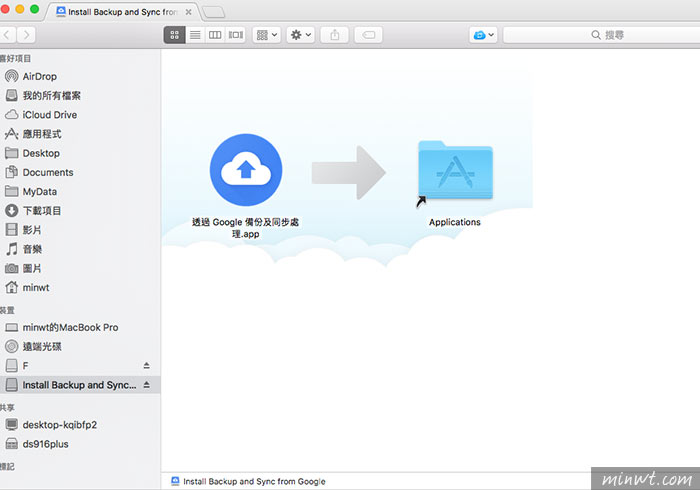Open iCloud Drive in the sidebar
The height and width of the screenshot is (490, 700).
(x=80, y=115)
